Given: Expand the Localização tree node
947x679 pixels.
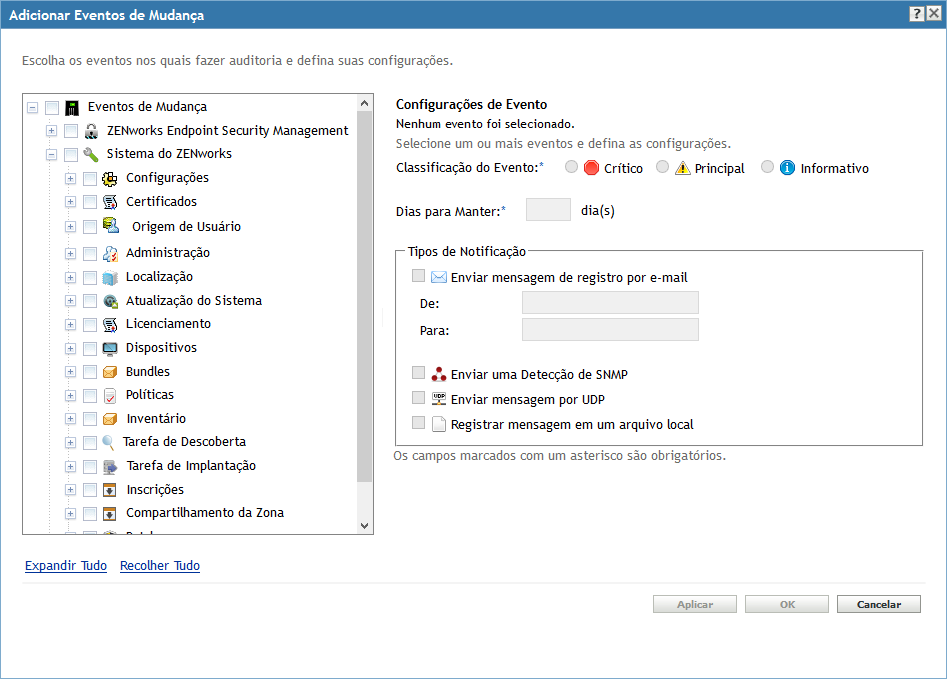Looking at the screenshot, I should tap(71, 277).
